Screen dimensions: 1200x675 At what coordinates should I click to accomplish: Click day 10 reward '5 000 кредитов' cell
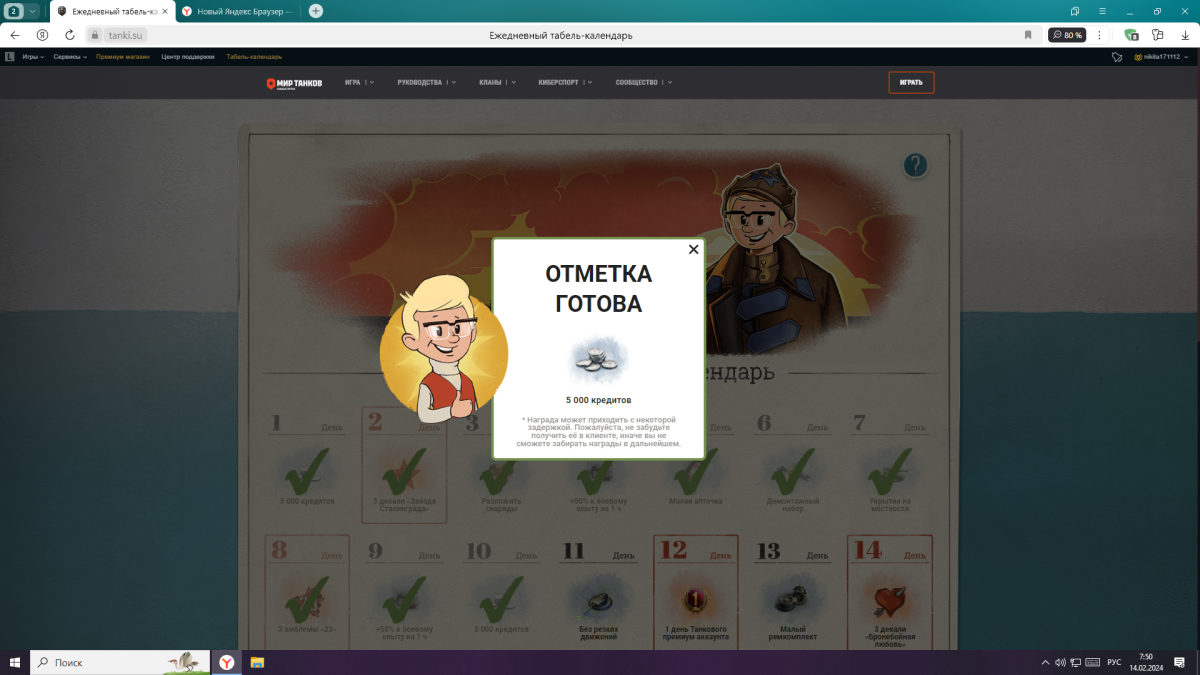point(500,593)
